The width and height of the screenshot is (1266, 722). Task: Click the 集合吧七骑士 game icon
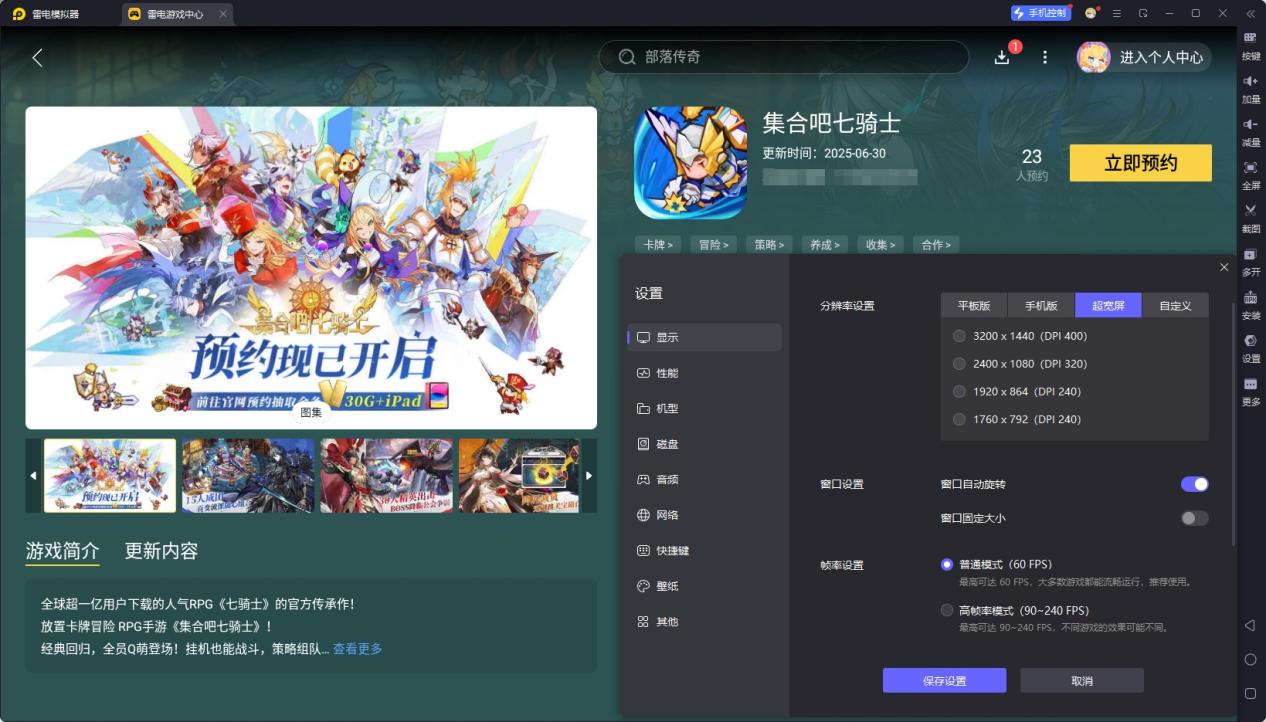pyautogui.click(x=691, y=162)
